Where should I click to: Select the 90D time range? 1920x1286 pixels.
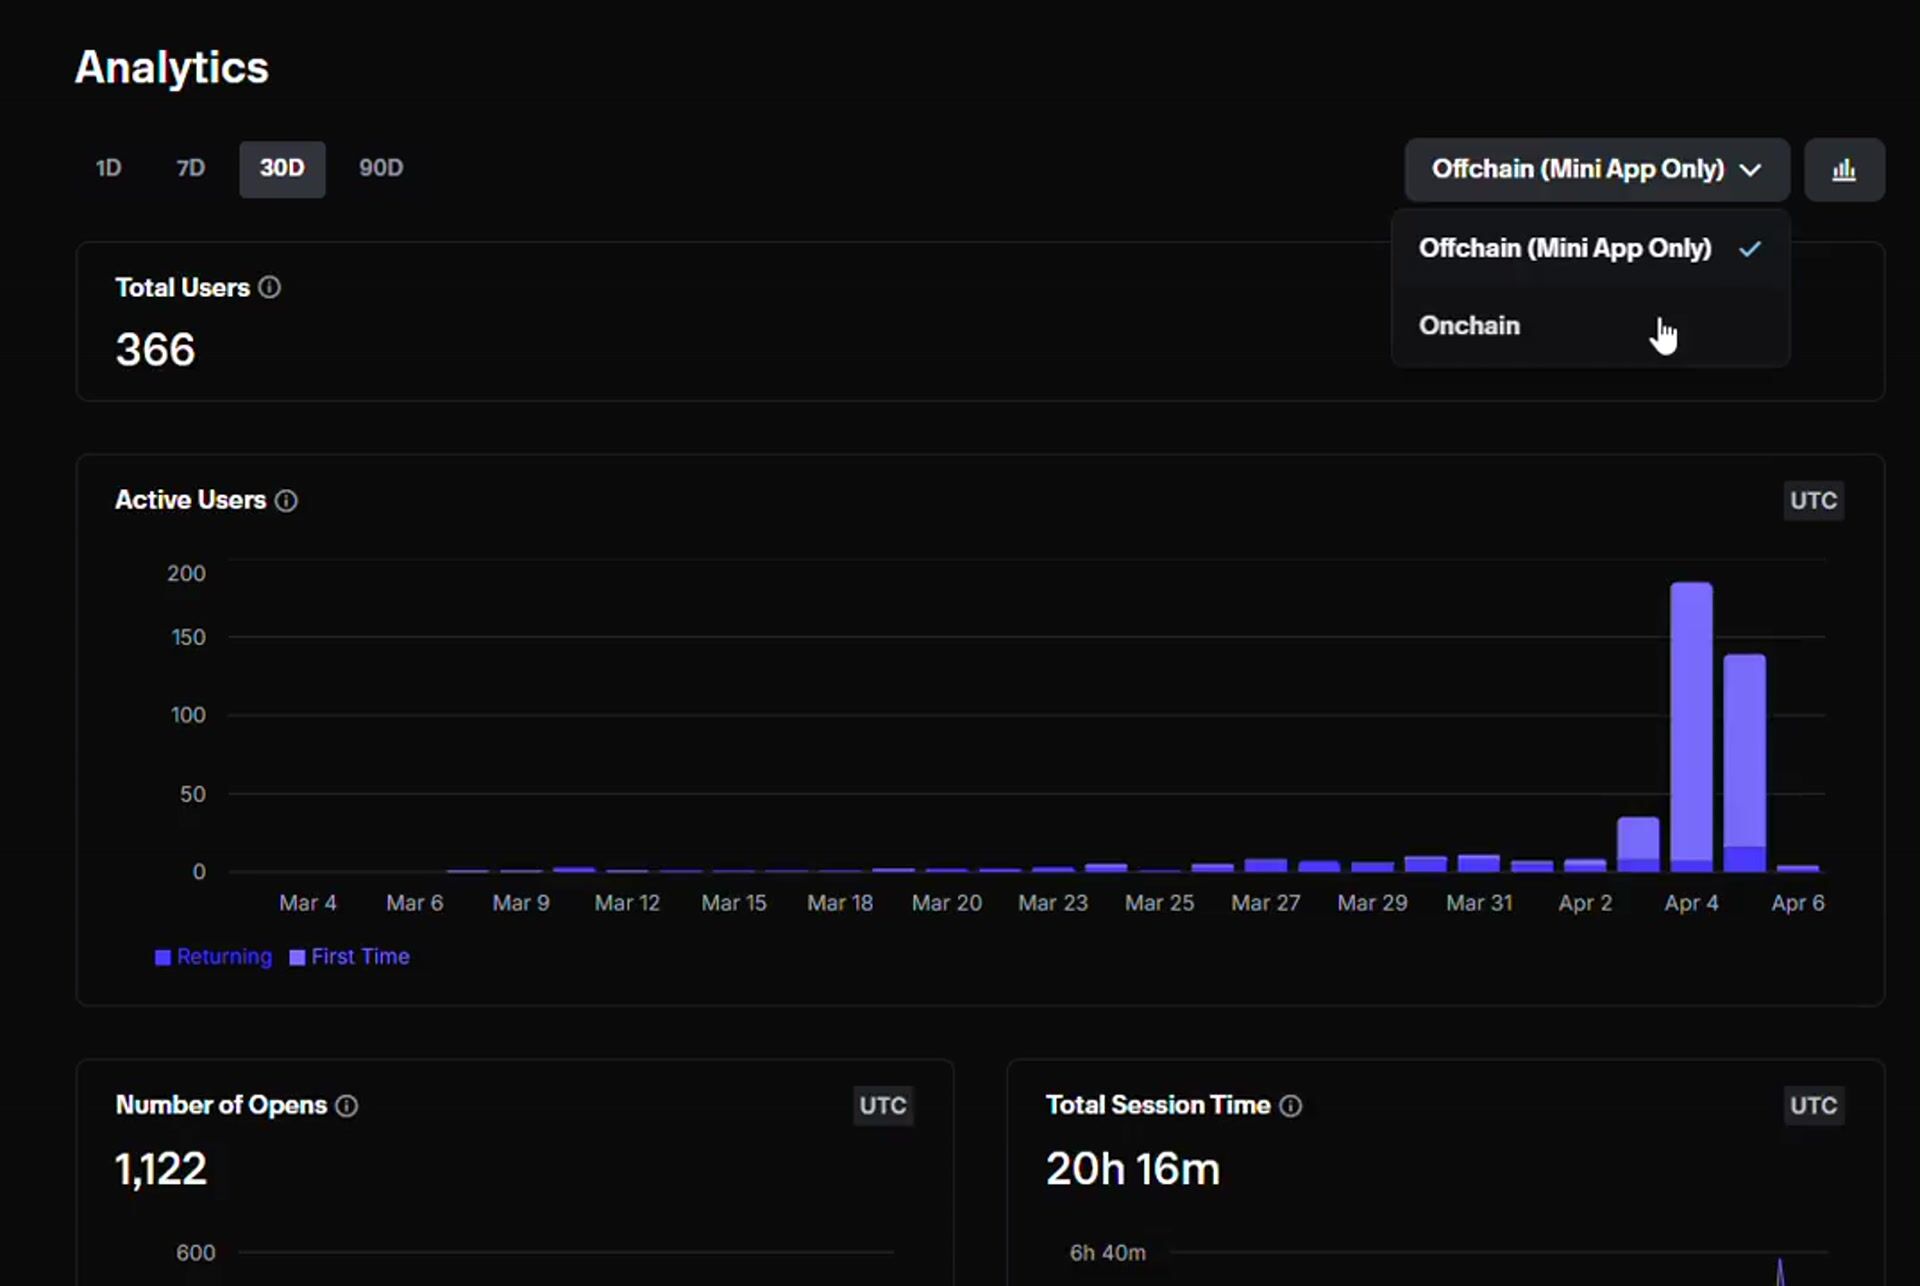point(380,169)
